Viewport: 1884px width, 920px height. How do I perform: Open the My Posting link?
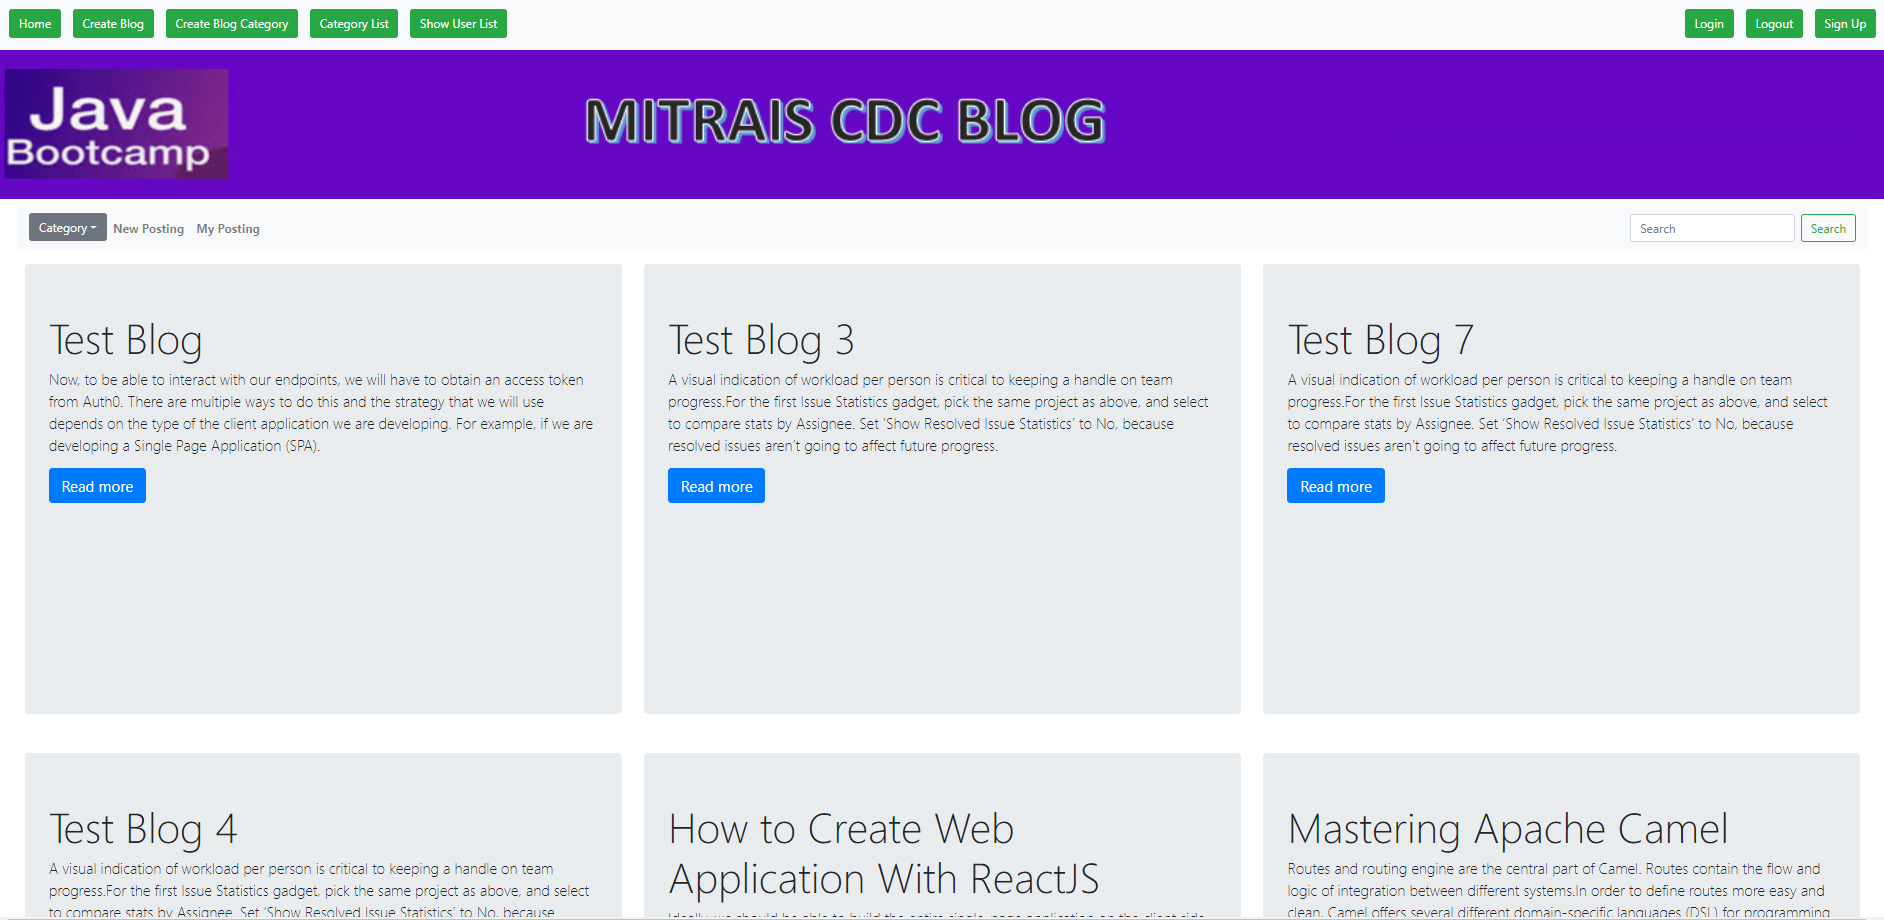(x=228, y=229)
